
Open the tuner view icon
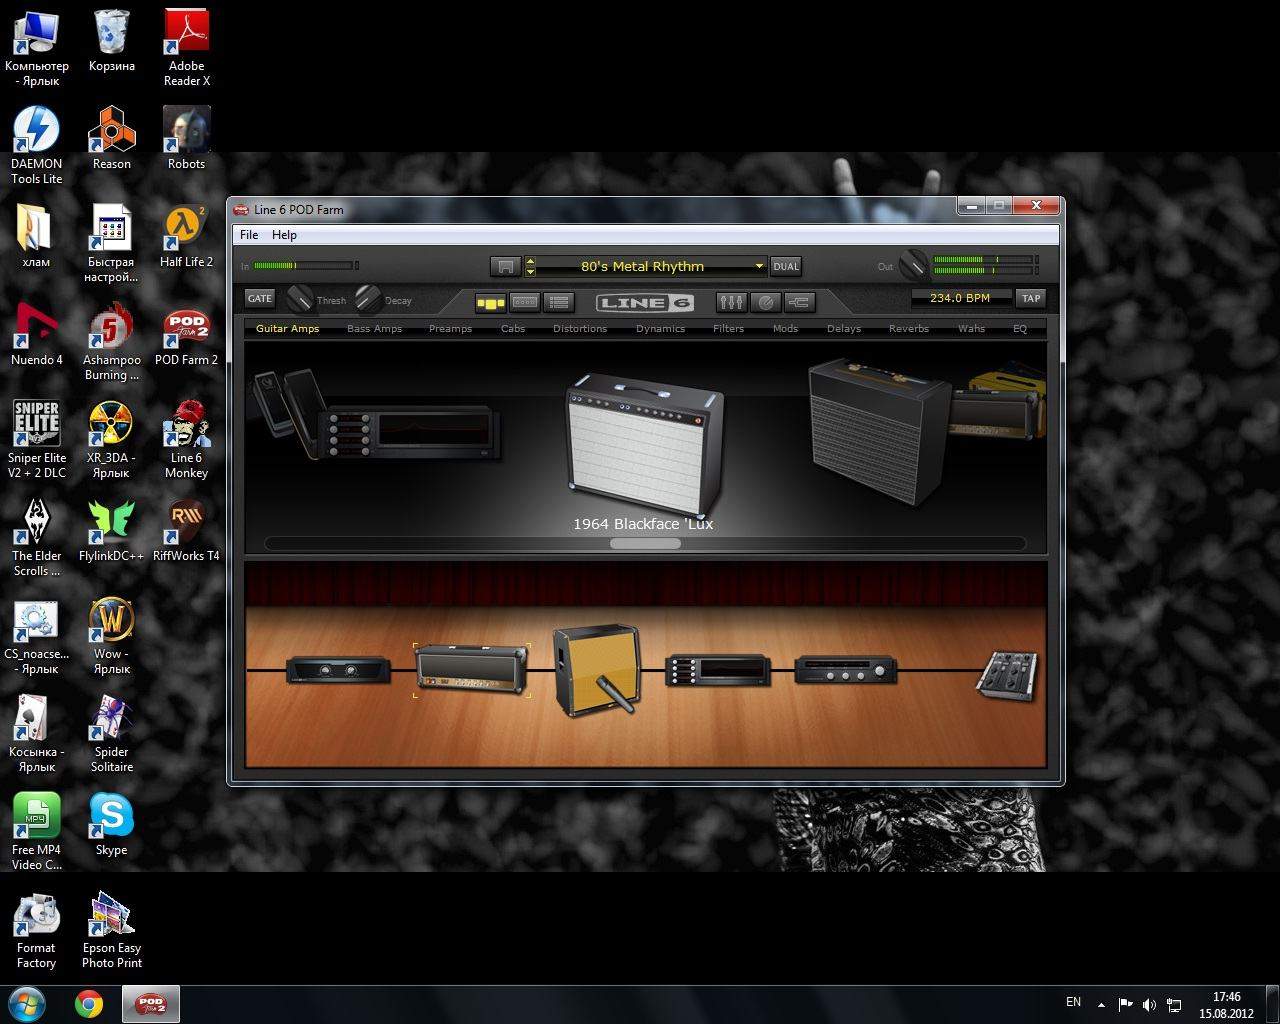click(x=765, y=302)
